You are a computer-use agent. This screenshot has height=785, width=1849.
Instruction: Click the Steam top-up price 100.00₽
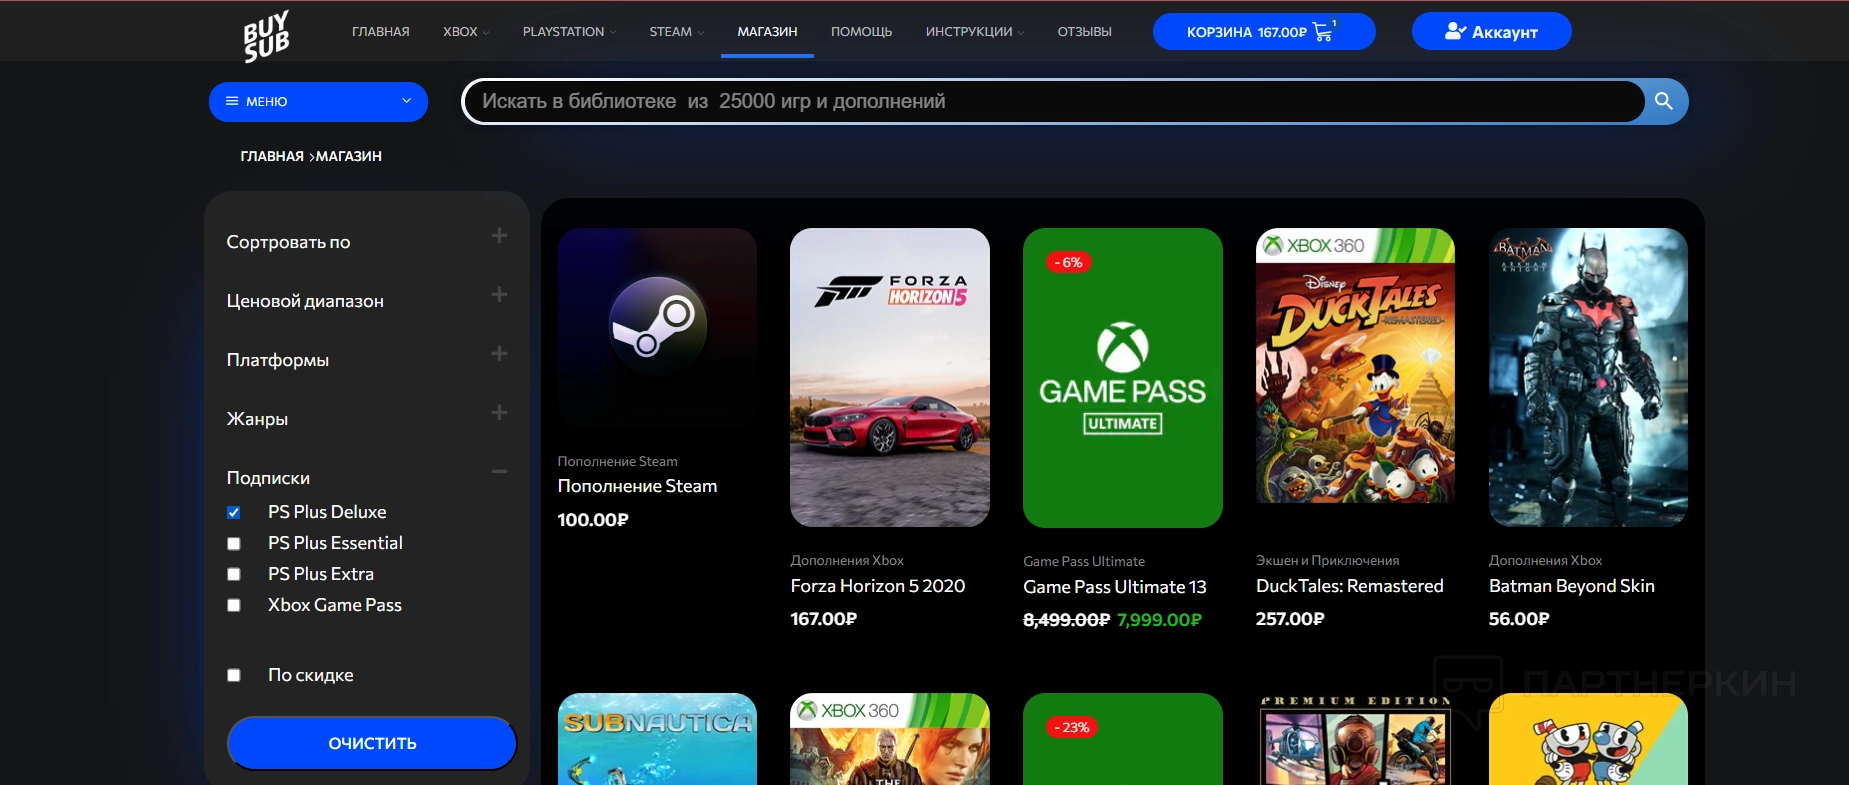(593, 520)
